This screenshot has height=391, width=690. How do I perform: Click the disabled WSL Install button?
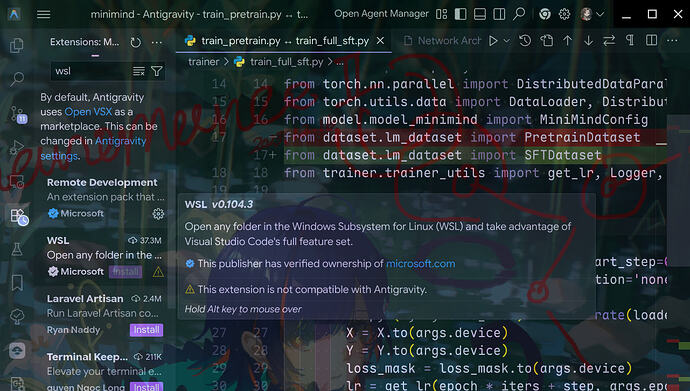[125, 272]
